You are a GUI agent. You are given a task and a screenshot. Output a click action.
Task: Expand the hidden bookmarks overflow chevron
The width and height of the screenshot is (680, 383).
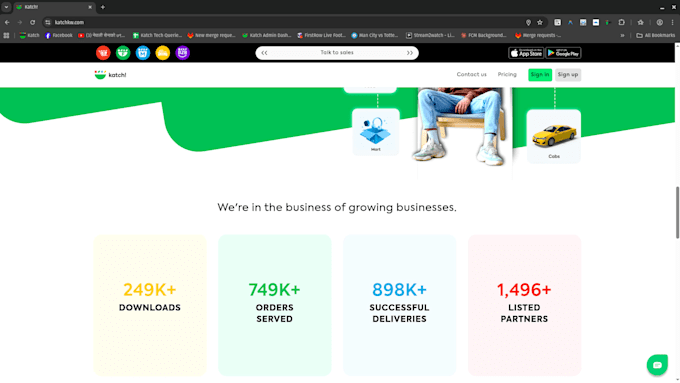[x=622, y=36]
